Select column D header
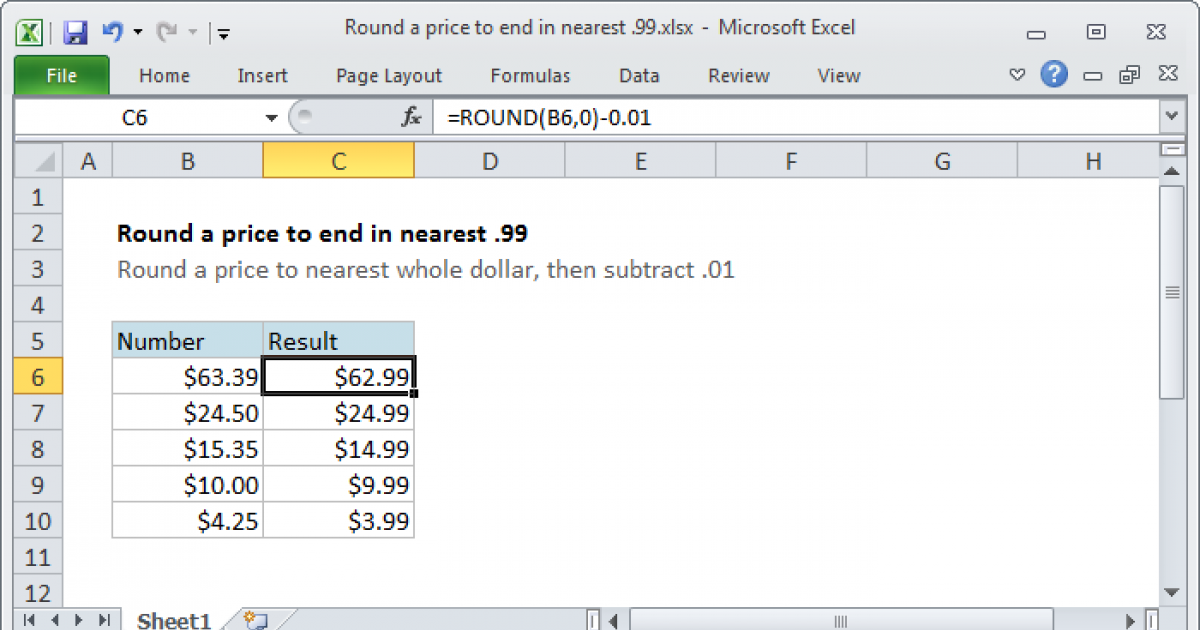This screenshot has width=1200, height=630. tap(490, 161)
